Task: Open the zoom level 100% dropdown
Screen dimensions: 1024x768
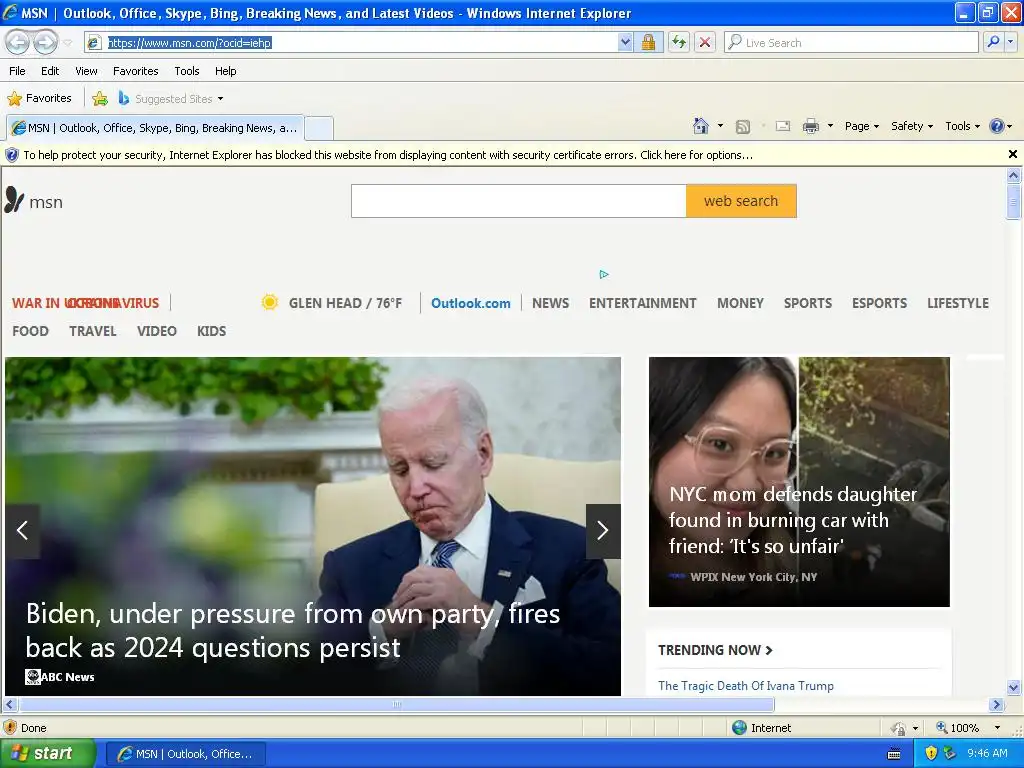Action: (997, 728)
